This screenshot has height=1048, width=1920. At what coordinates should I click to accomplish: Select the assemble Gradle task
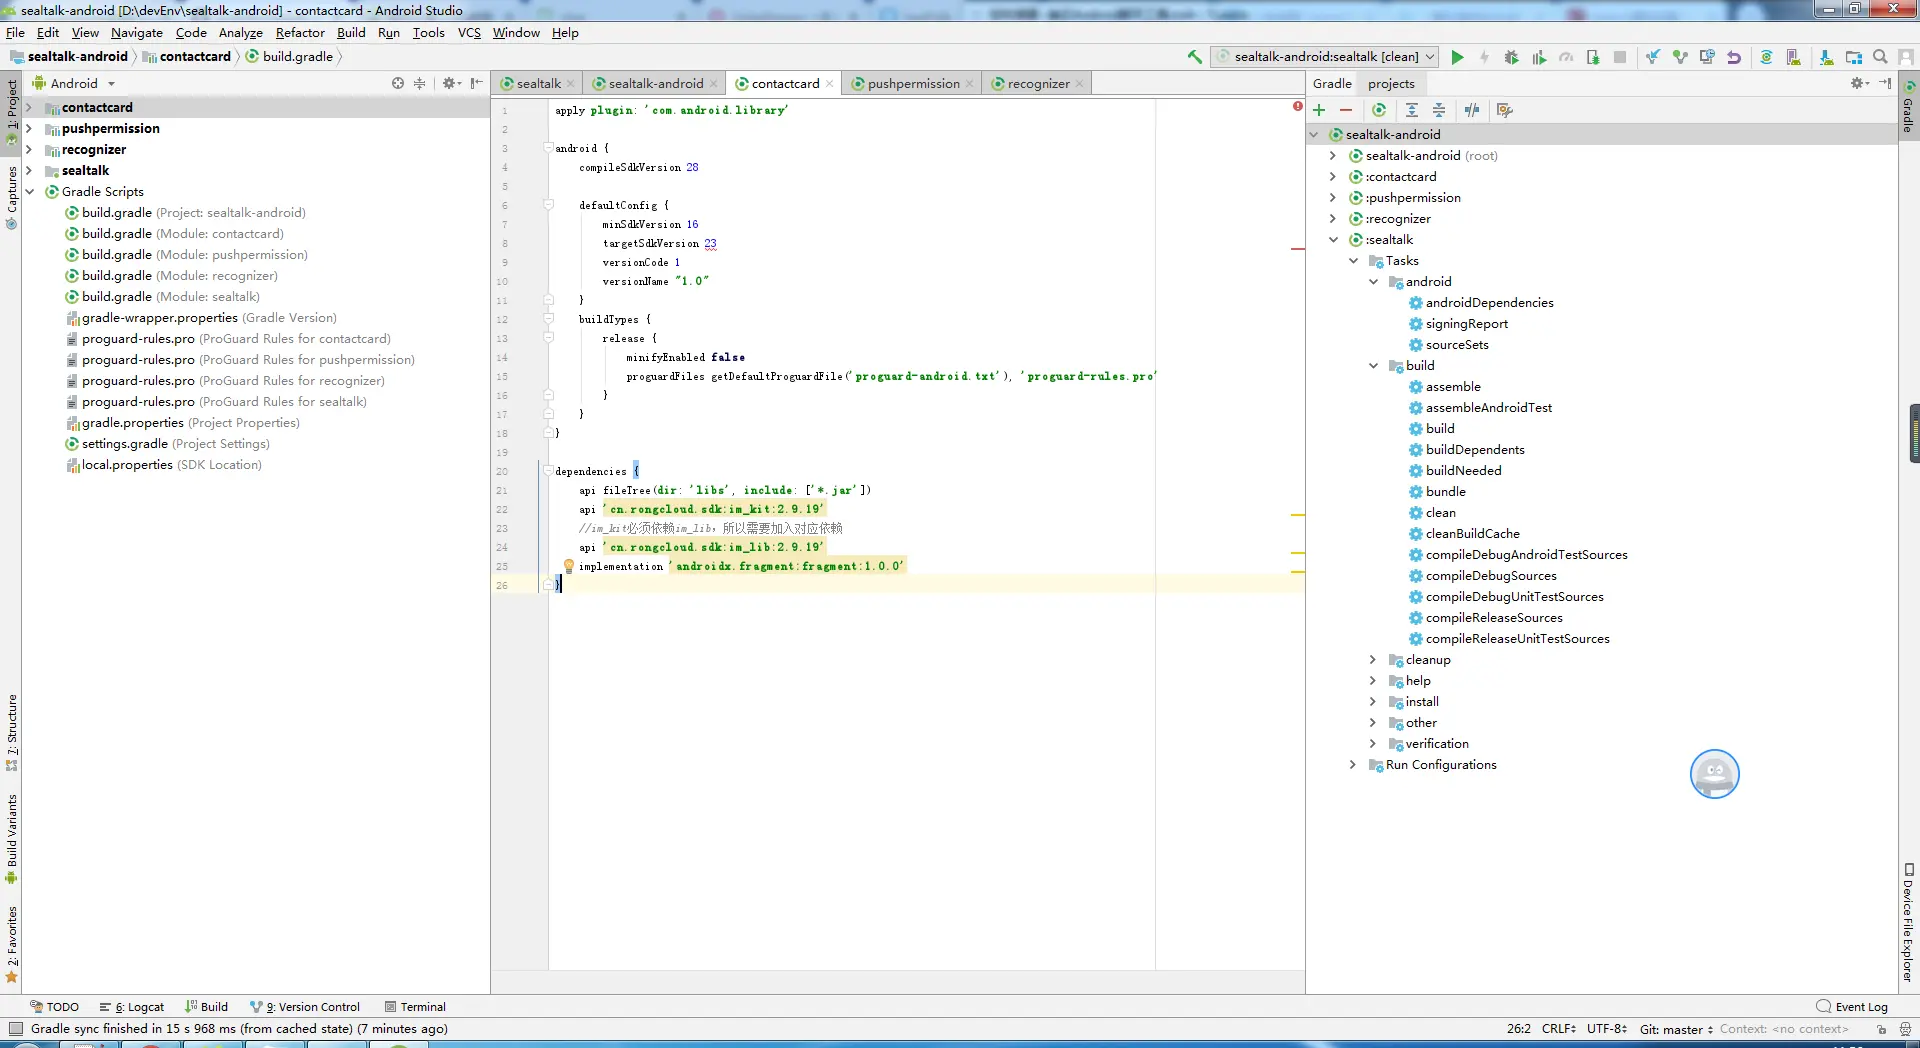point(1452,387)
